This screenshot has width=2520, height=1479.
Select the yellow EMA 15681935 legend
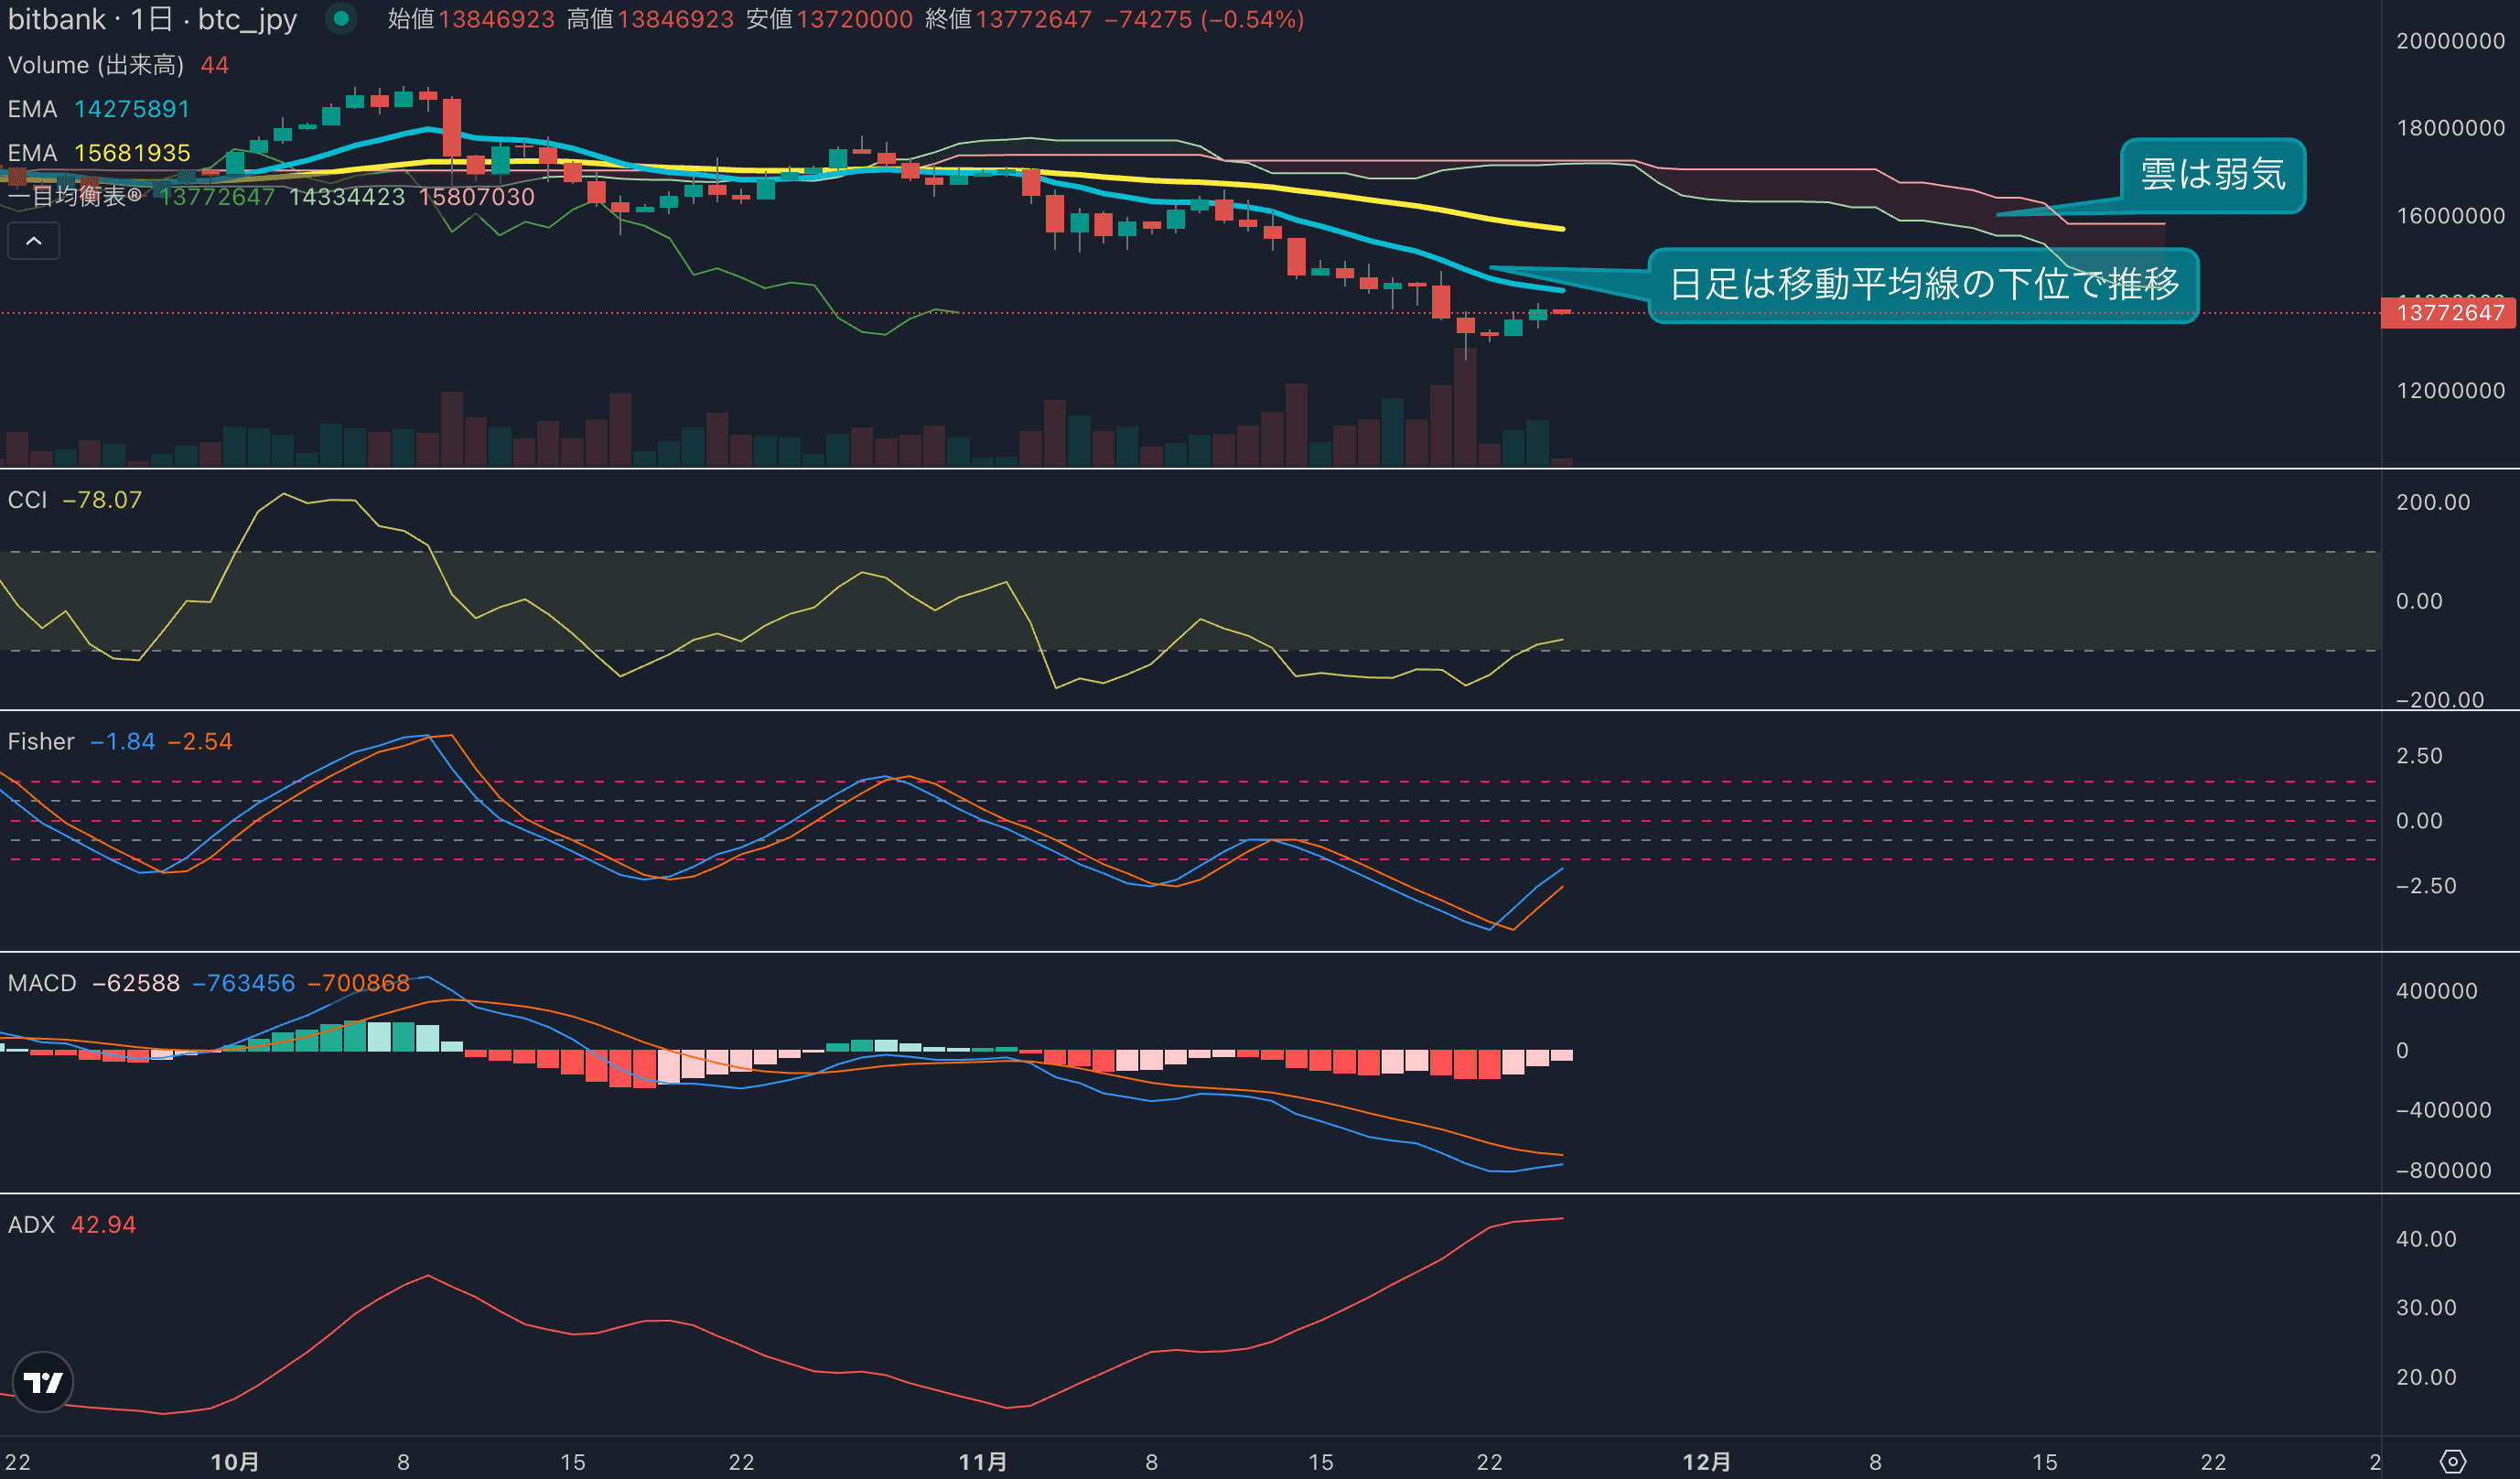(98, 153)
